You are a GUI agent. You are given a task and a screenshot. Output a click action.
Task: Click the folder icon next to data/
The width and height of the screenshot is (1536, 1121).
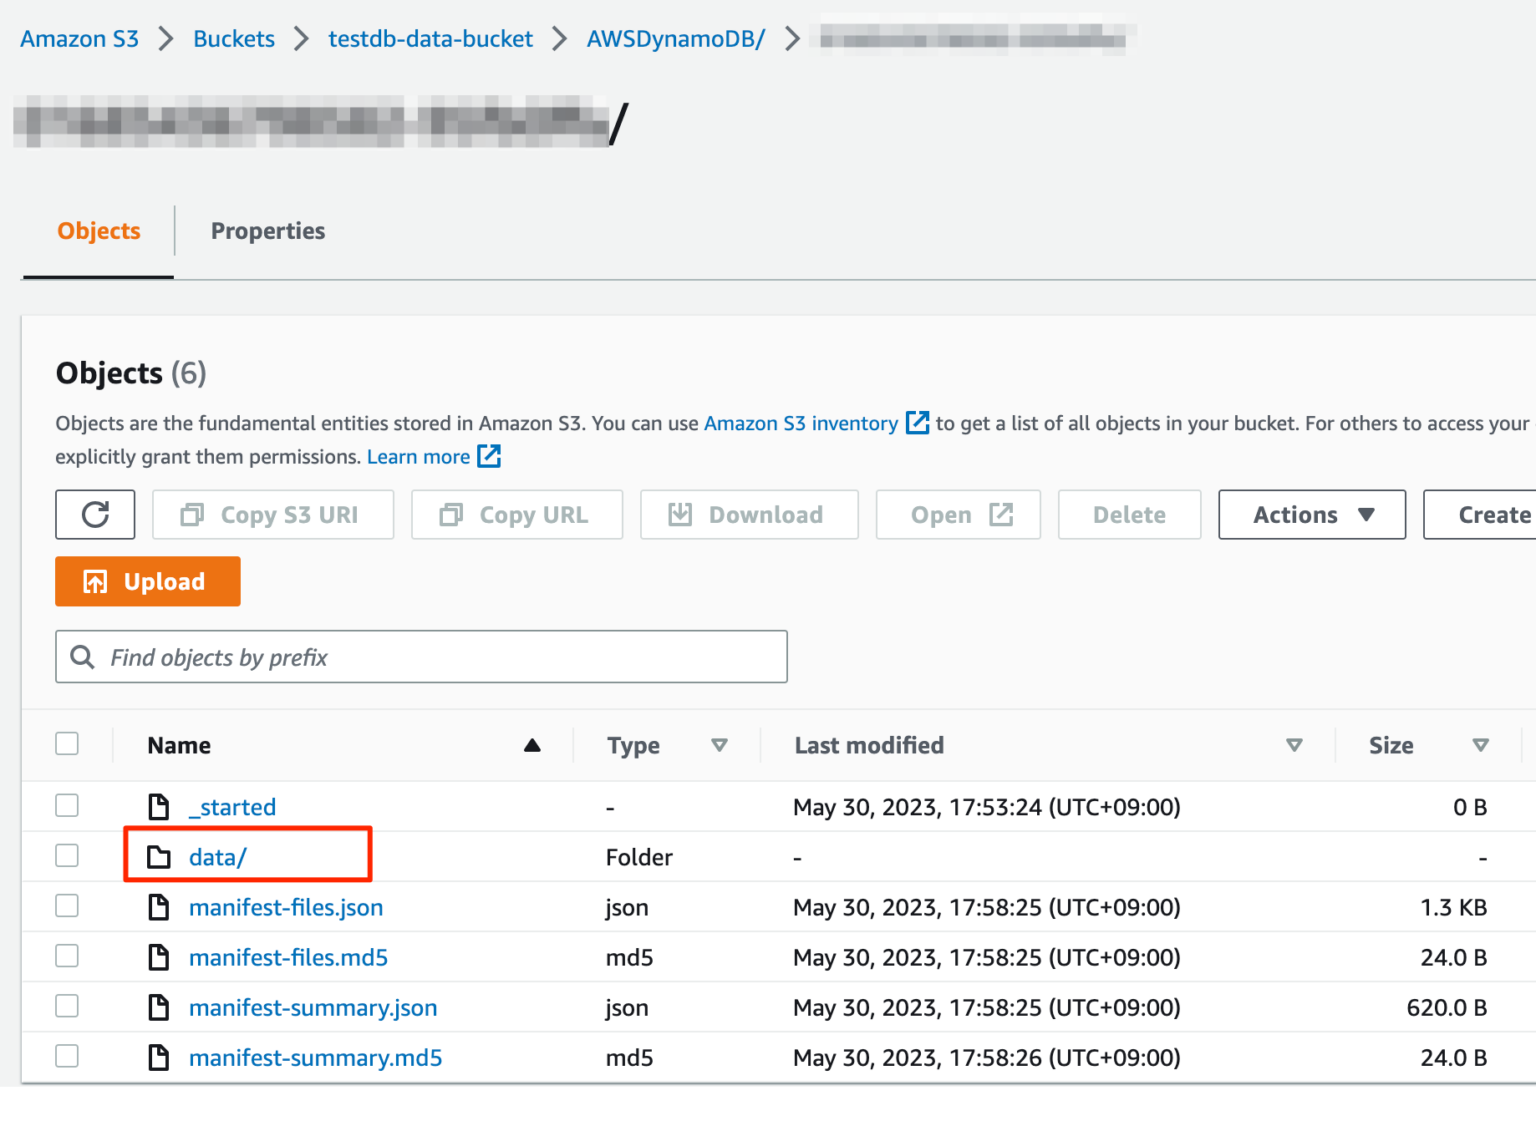[160, 857]
